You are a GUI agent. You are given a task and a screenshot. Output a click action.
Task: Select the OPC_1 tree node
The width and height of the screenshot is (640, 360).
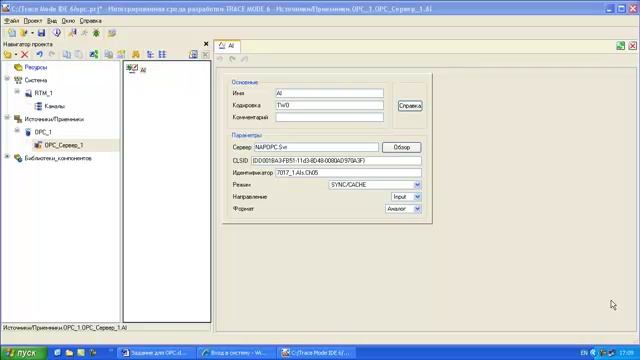[x=43, y=133]
